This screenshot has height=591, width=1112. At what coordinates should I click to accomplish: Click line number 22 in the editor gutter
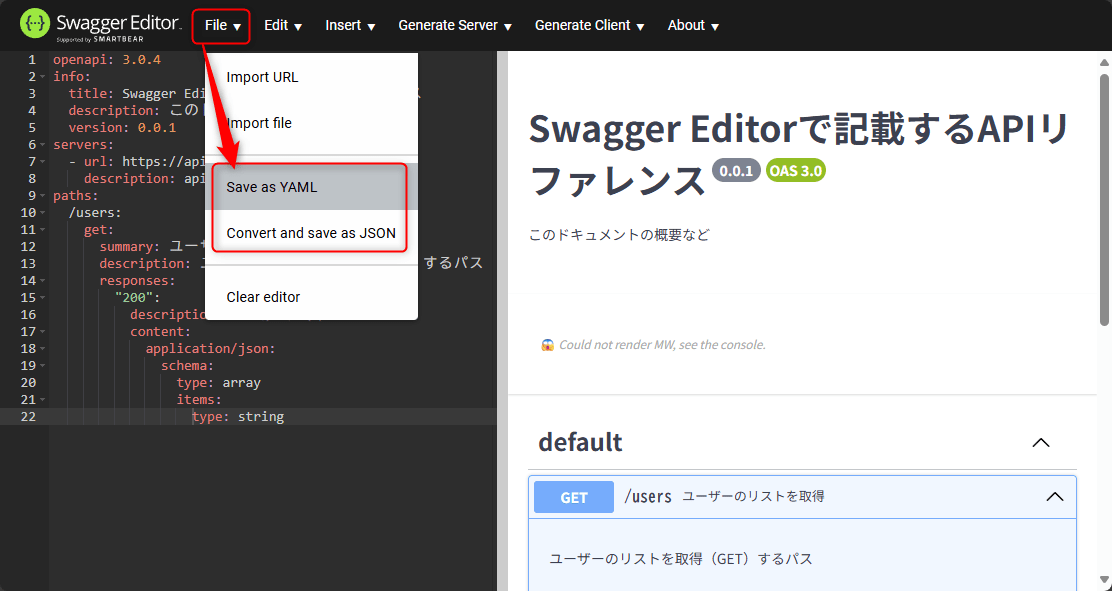click(x=30, y=416)
